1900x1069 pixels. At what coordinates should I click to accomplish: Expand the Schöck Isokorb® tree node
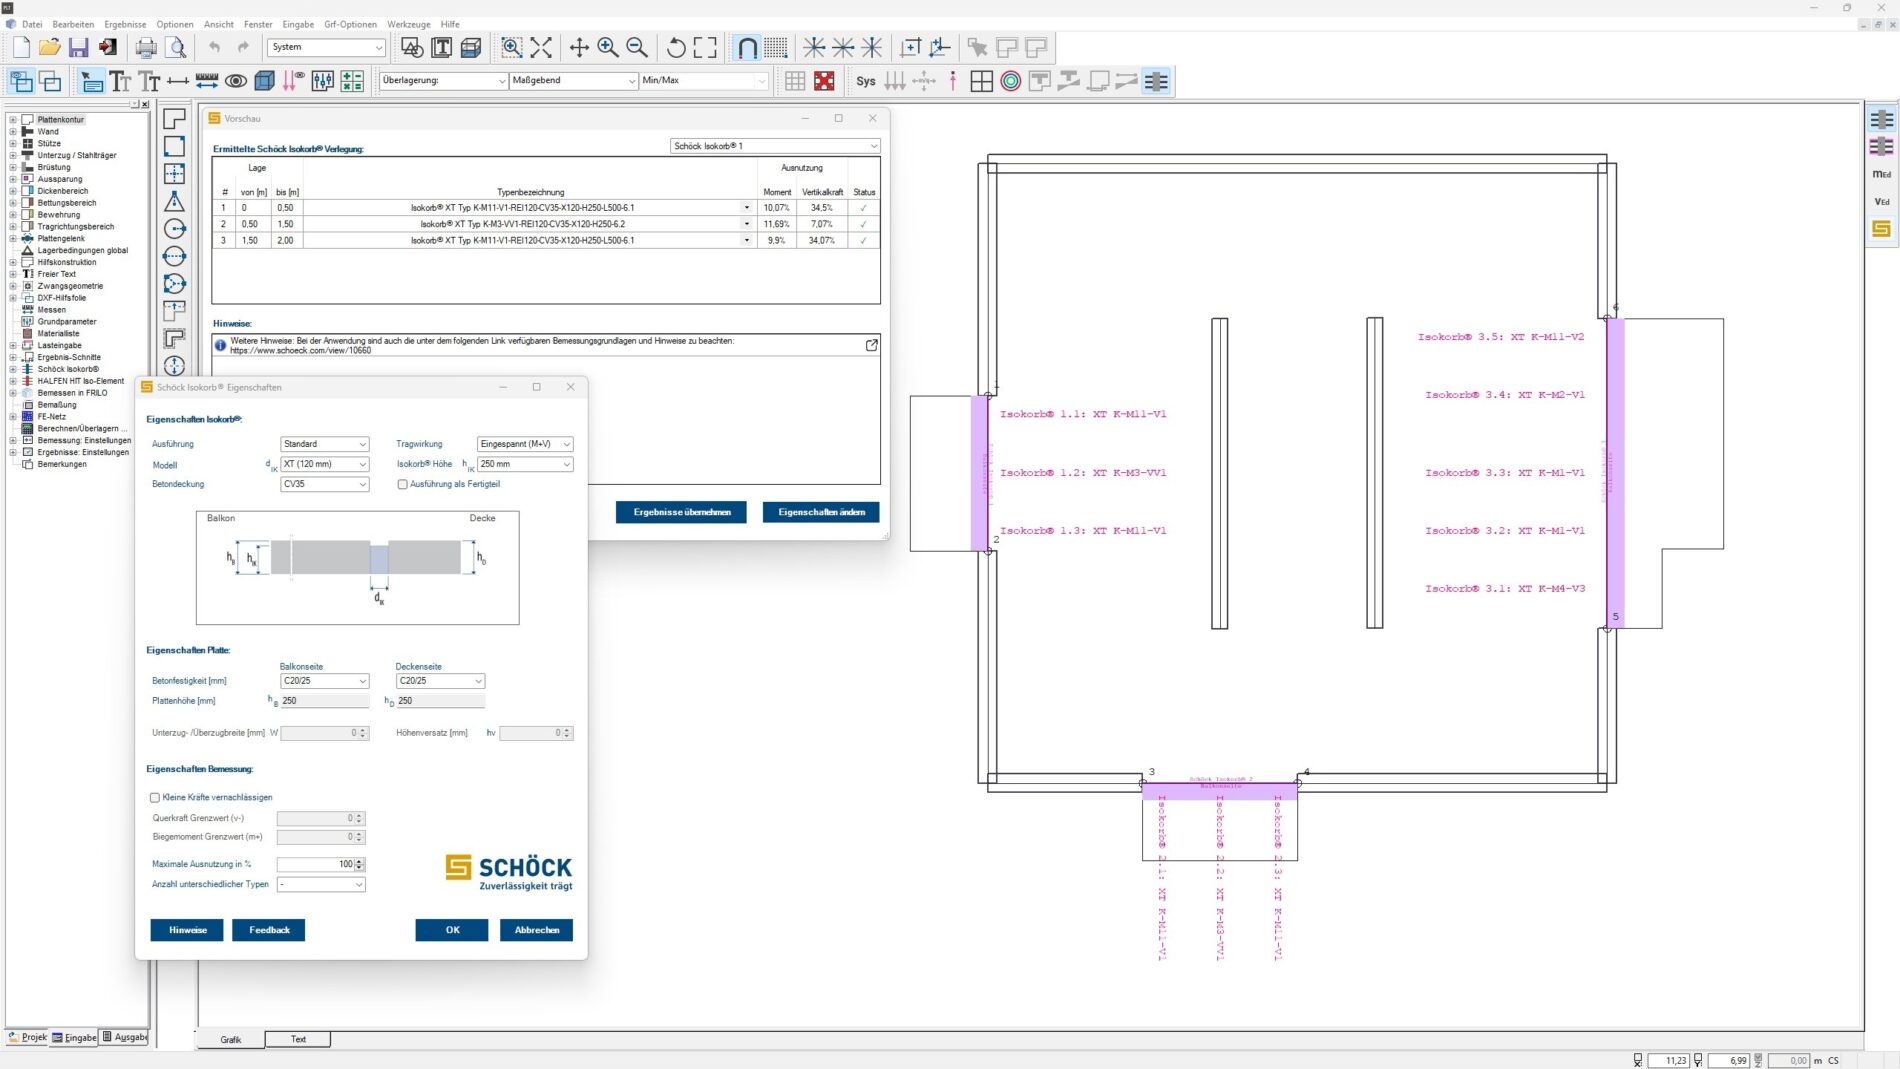tap(13, 369)
